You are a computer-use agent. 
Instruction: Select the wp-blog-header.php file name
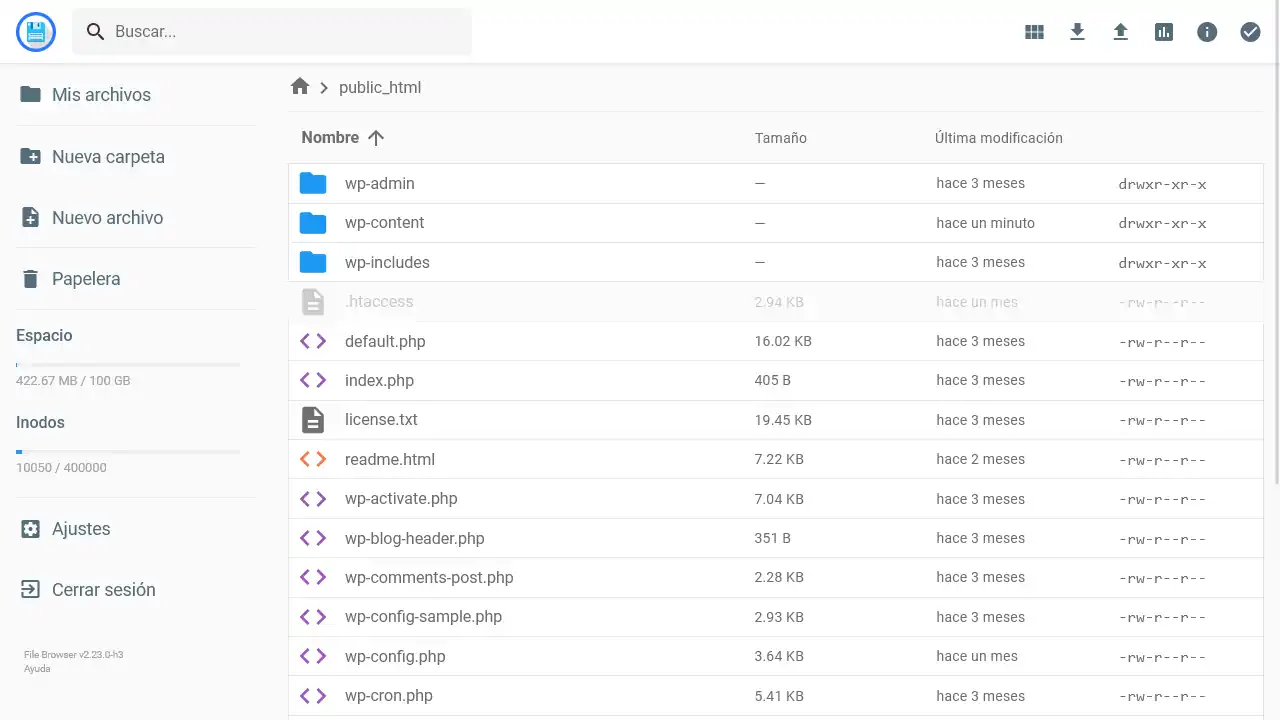coord(415,538)
